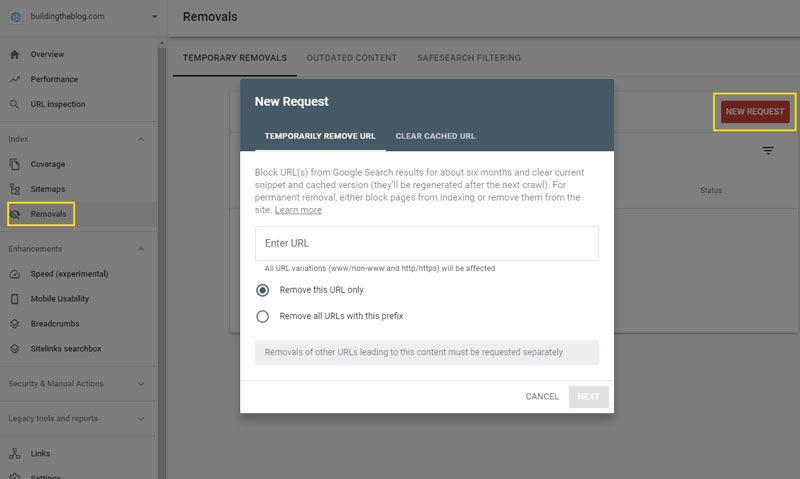
Task: Click the Coverage pages icon
Action: tap(14, 164)
